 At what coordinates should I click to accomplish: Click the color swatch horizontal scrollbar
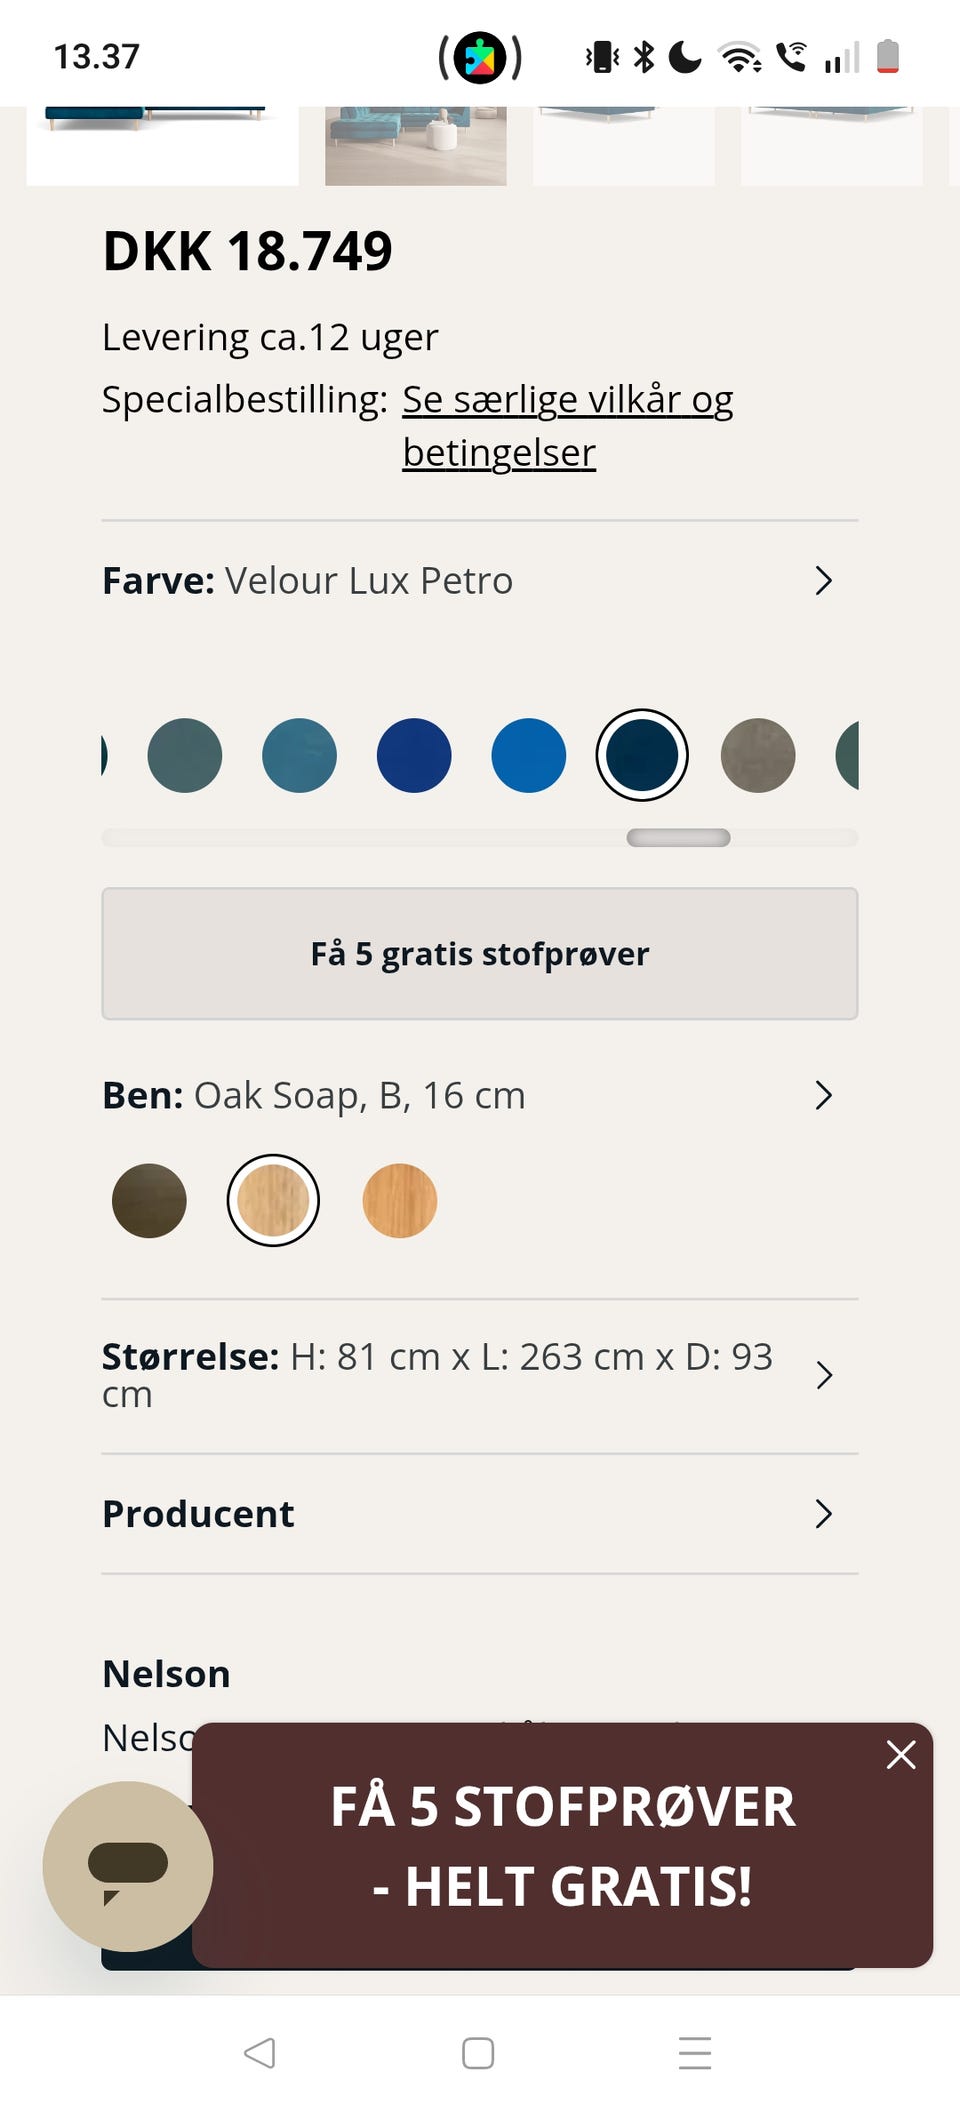coord(678,838)
